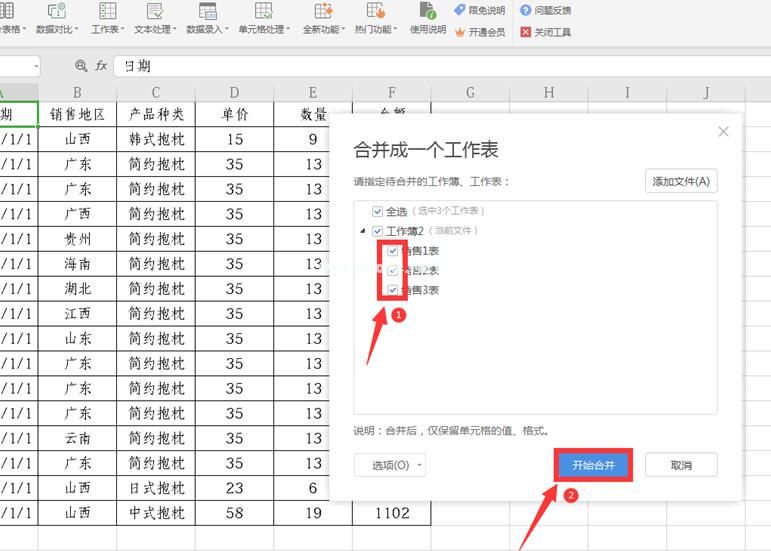The height and width of the screenshot is (551, 771).
Task: Toggle the 销售3表 checkbox
Action: (392, 290)
